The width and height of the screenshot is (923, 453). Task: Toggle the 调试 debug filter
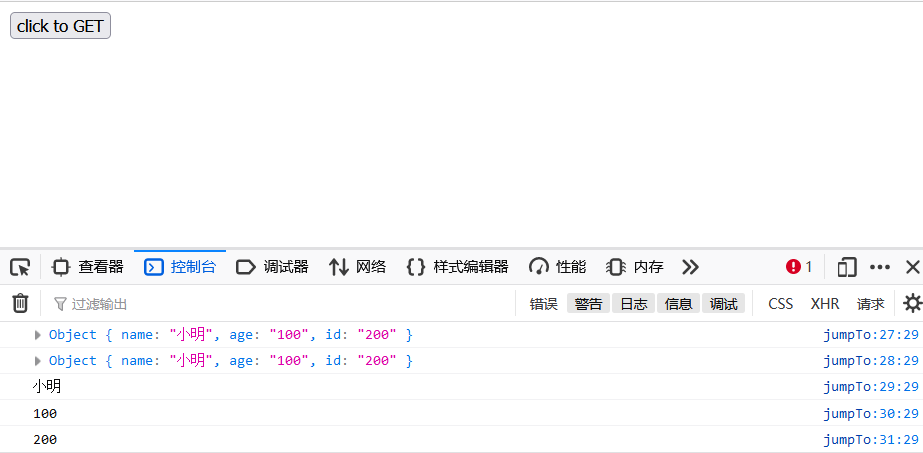click(x=723, y=304)
